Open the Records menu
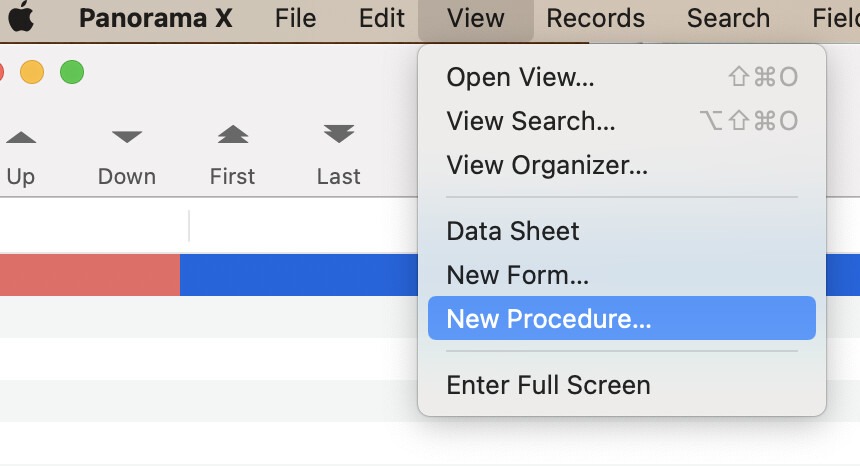Screen dimensions: 860x466 point(595,18)
